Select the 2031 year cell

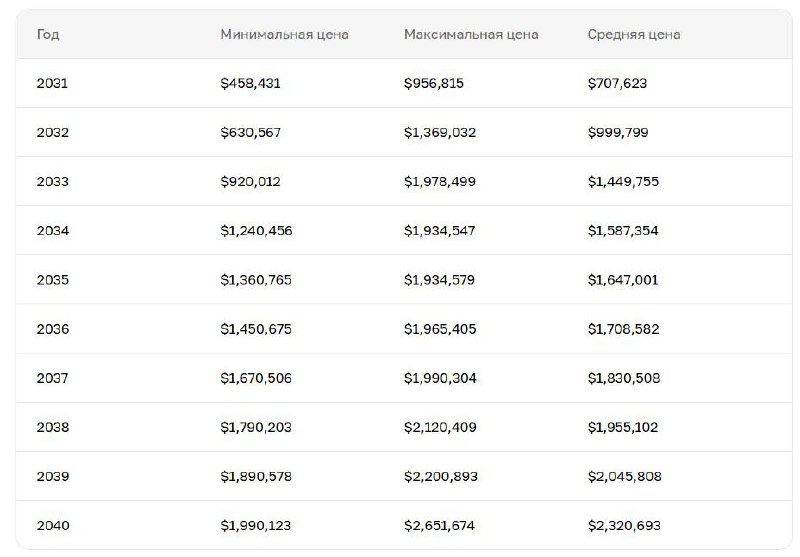tap(52, 84)
